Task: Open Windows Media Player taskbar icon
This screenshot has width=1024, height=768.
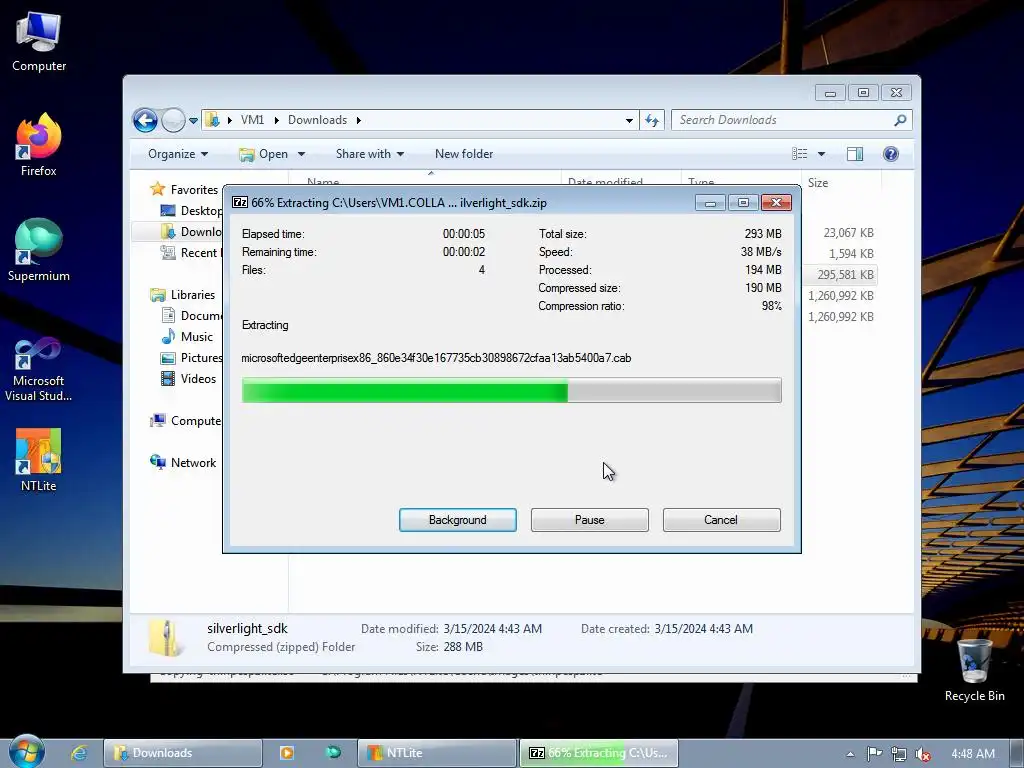Action: click(x=287, y=753)
